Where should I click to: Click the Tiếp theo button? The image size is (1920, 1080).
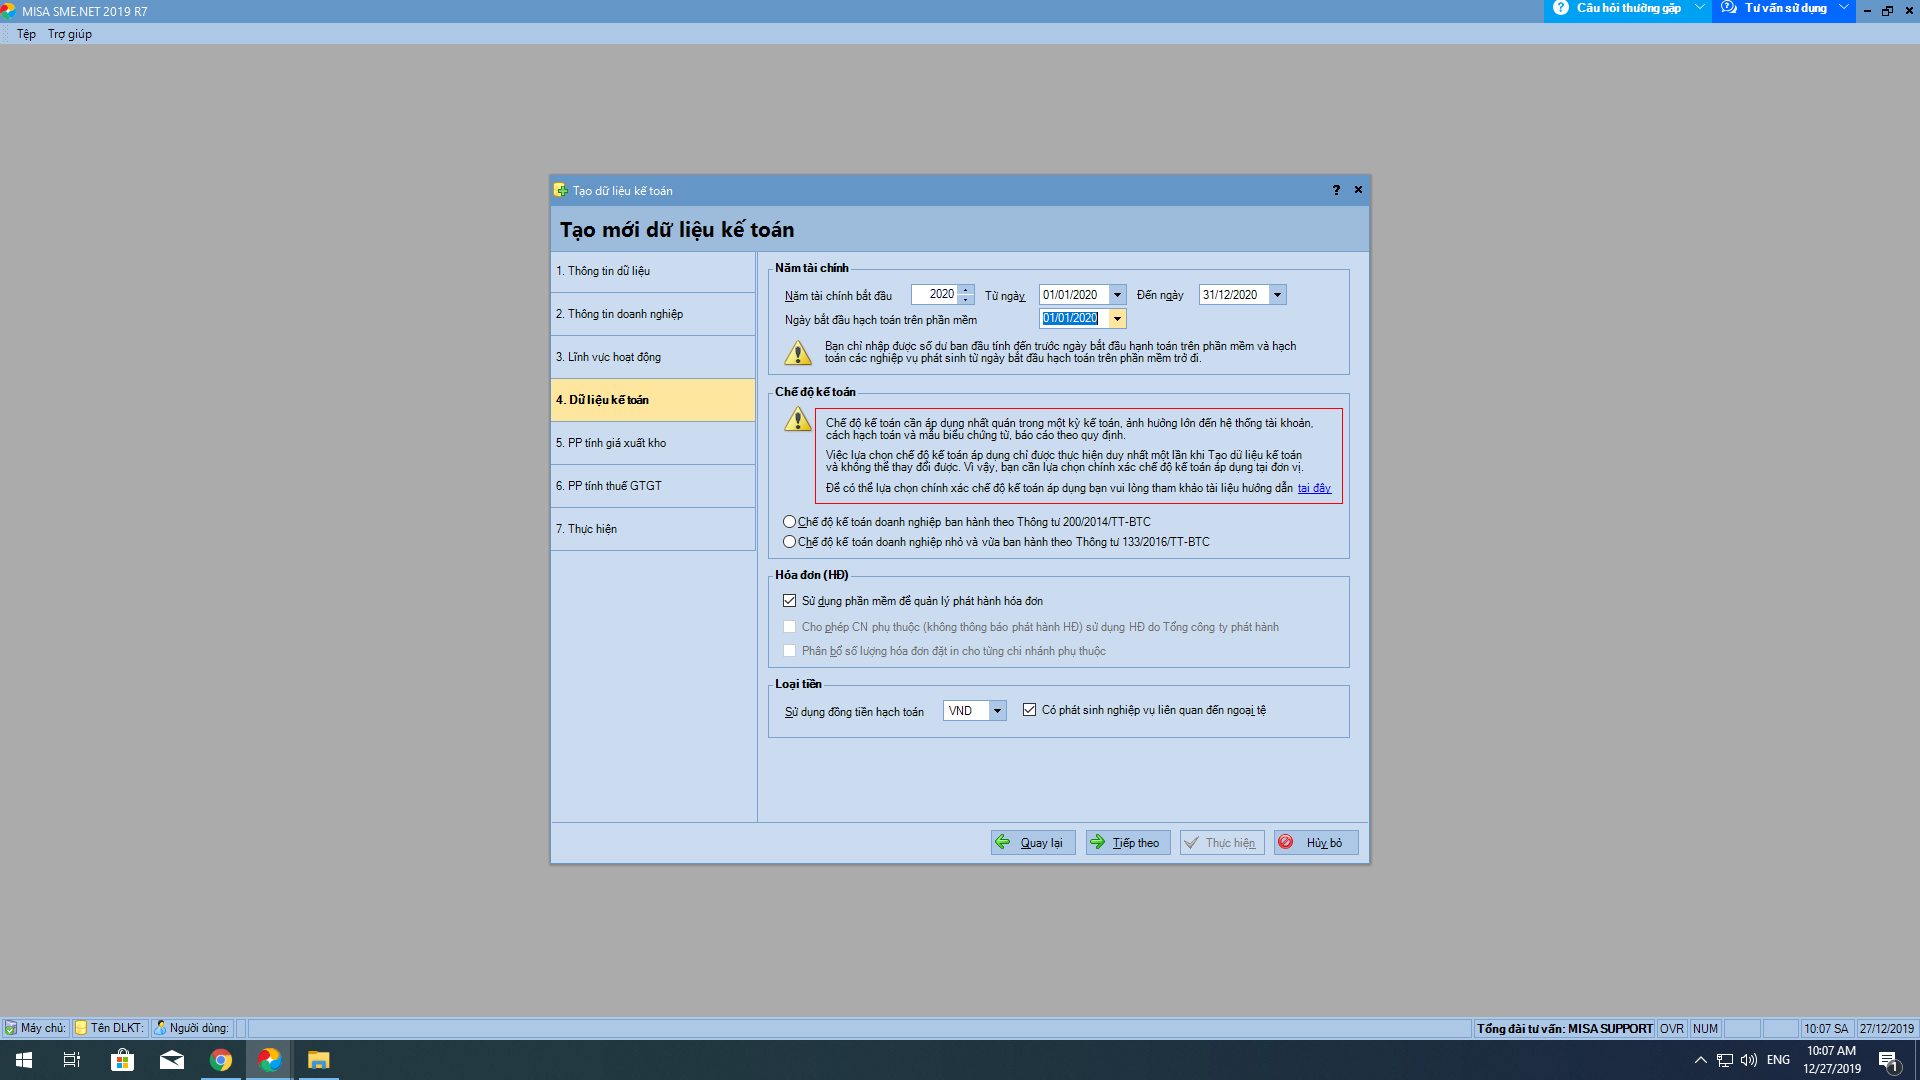point(1127,843)
